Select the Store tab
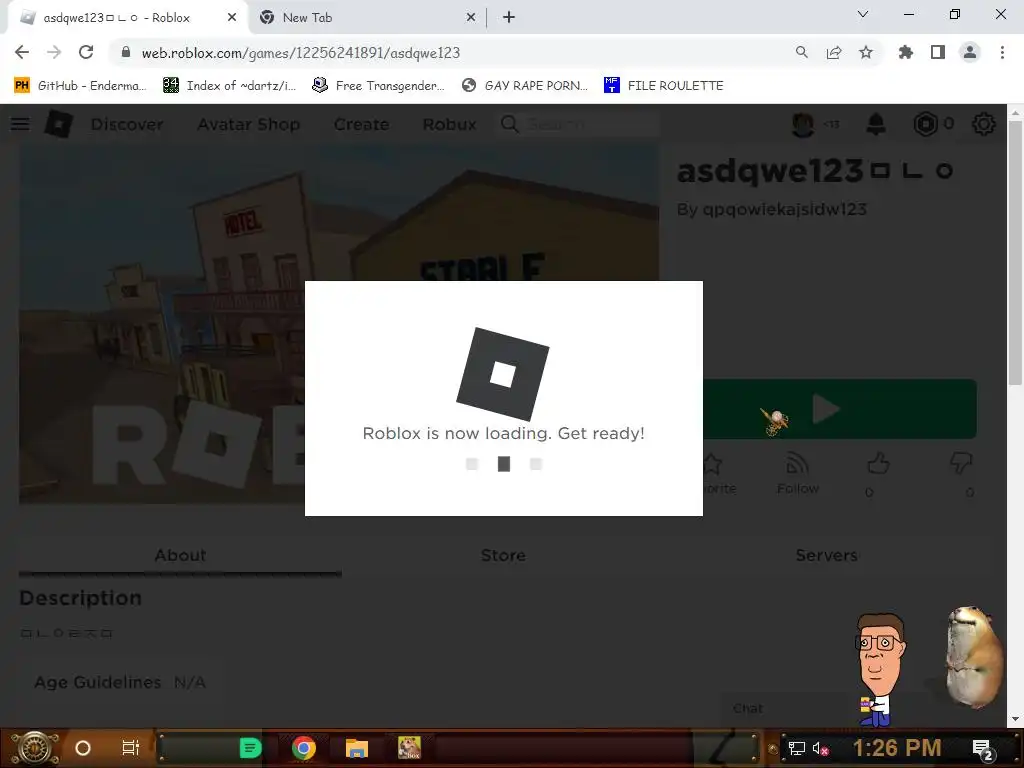 tap(503, 555)
